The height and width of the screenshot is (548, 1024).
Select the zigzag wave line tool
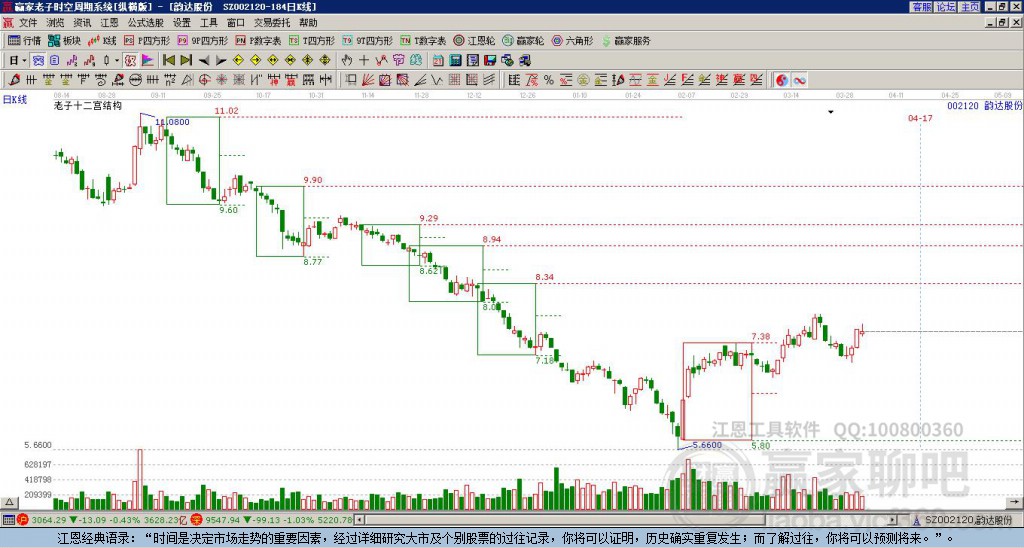coord(437,80)
